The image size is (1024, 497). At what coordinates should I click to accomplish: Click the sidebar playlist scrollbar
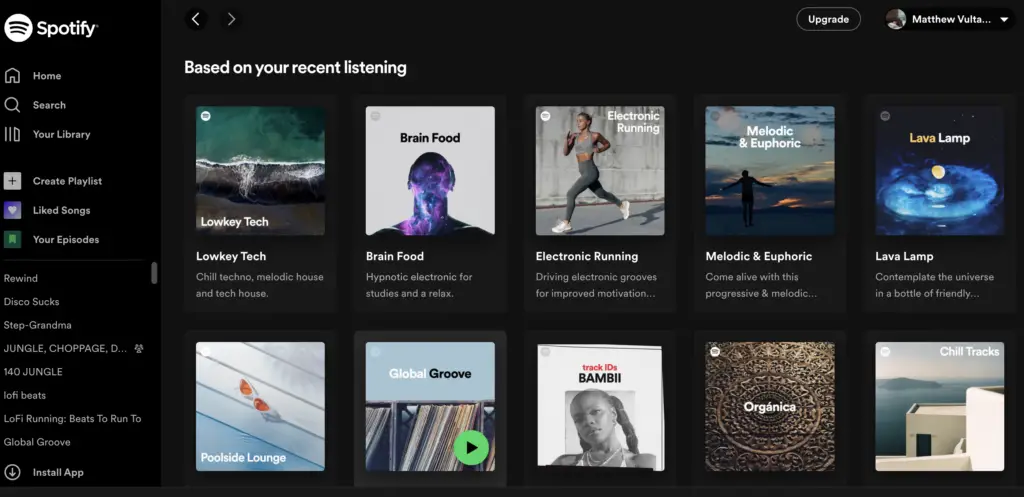pos(154,273)
